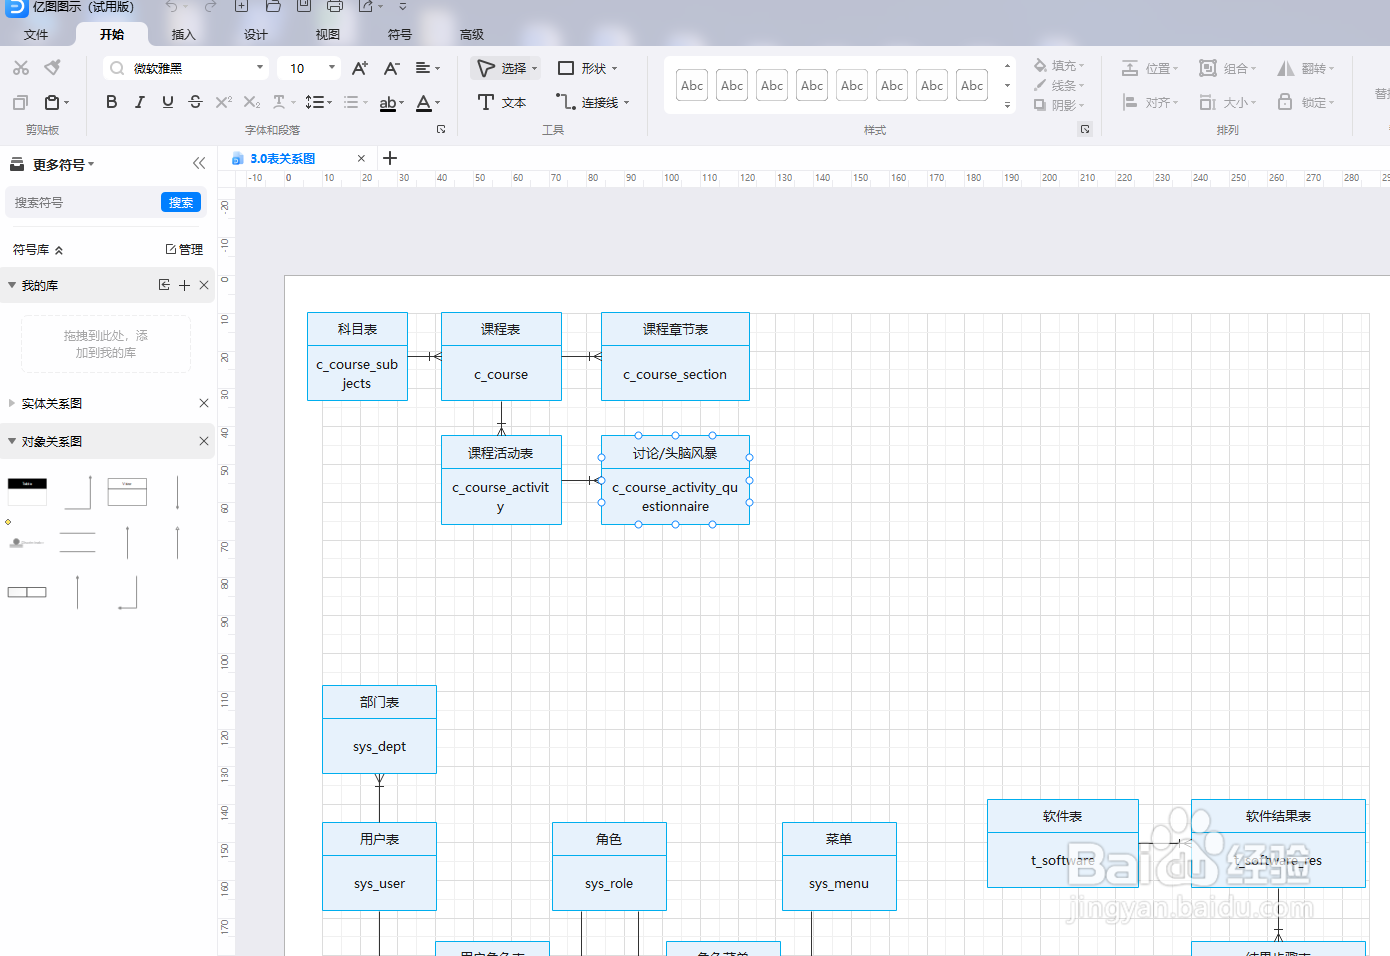Open the 文件 menu
The height and width of the screenshot is (956, 1390).
(x=36, y=34)
